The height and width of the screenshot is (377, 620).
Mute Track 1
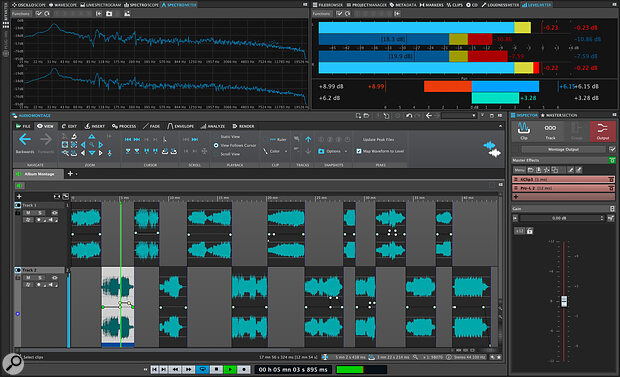tap(28, 212)
